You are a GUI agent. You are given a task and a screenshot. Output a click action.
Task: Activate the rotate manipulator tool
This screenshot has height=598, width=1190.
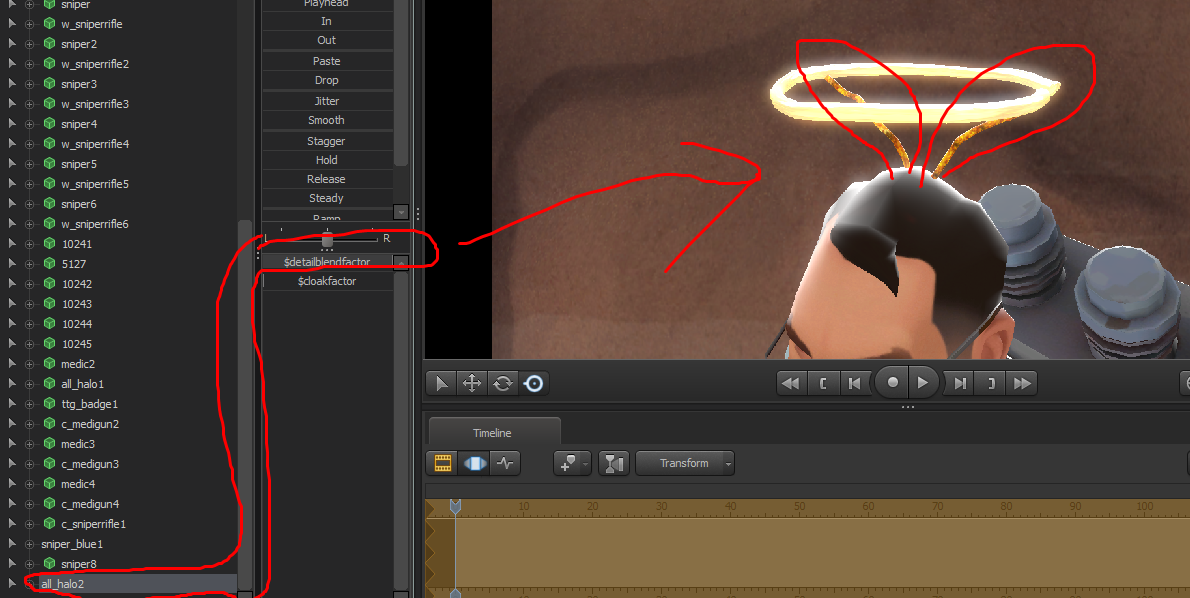click(502, 383)
